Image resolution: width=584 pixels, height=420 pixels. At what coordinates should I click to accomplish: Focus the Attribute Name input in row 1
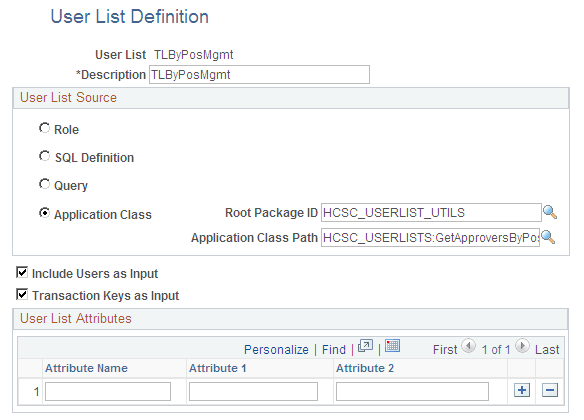tap(108, 391)
